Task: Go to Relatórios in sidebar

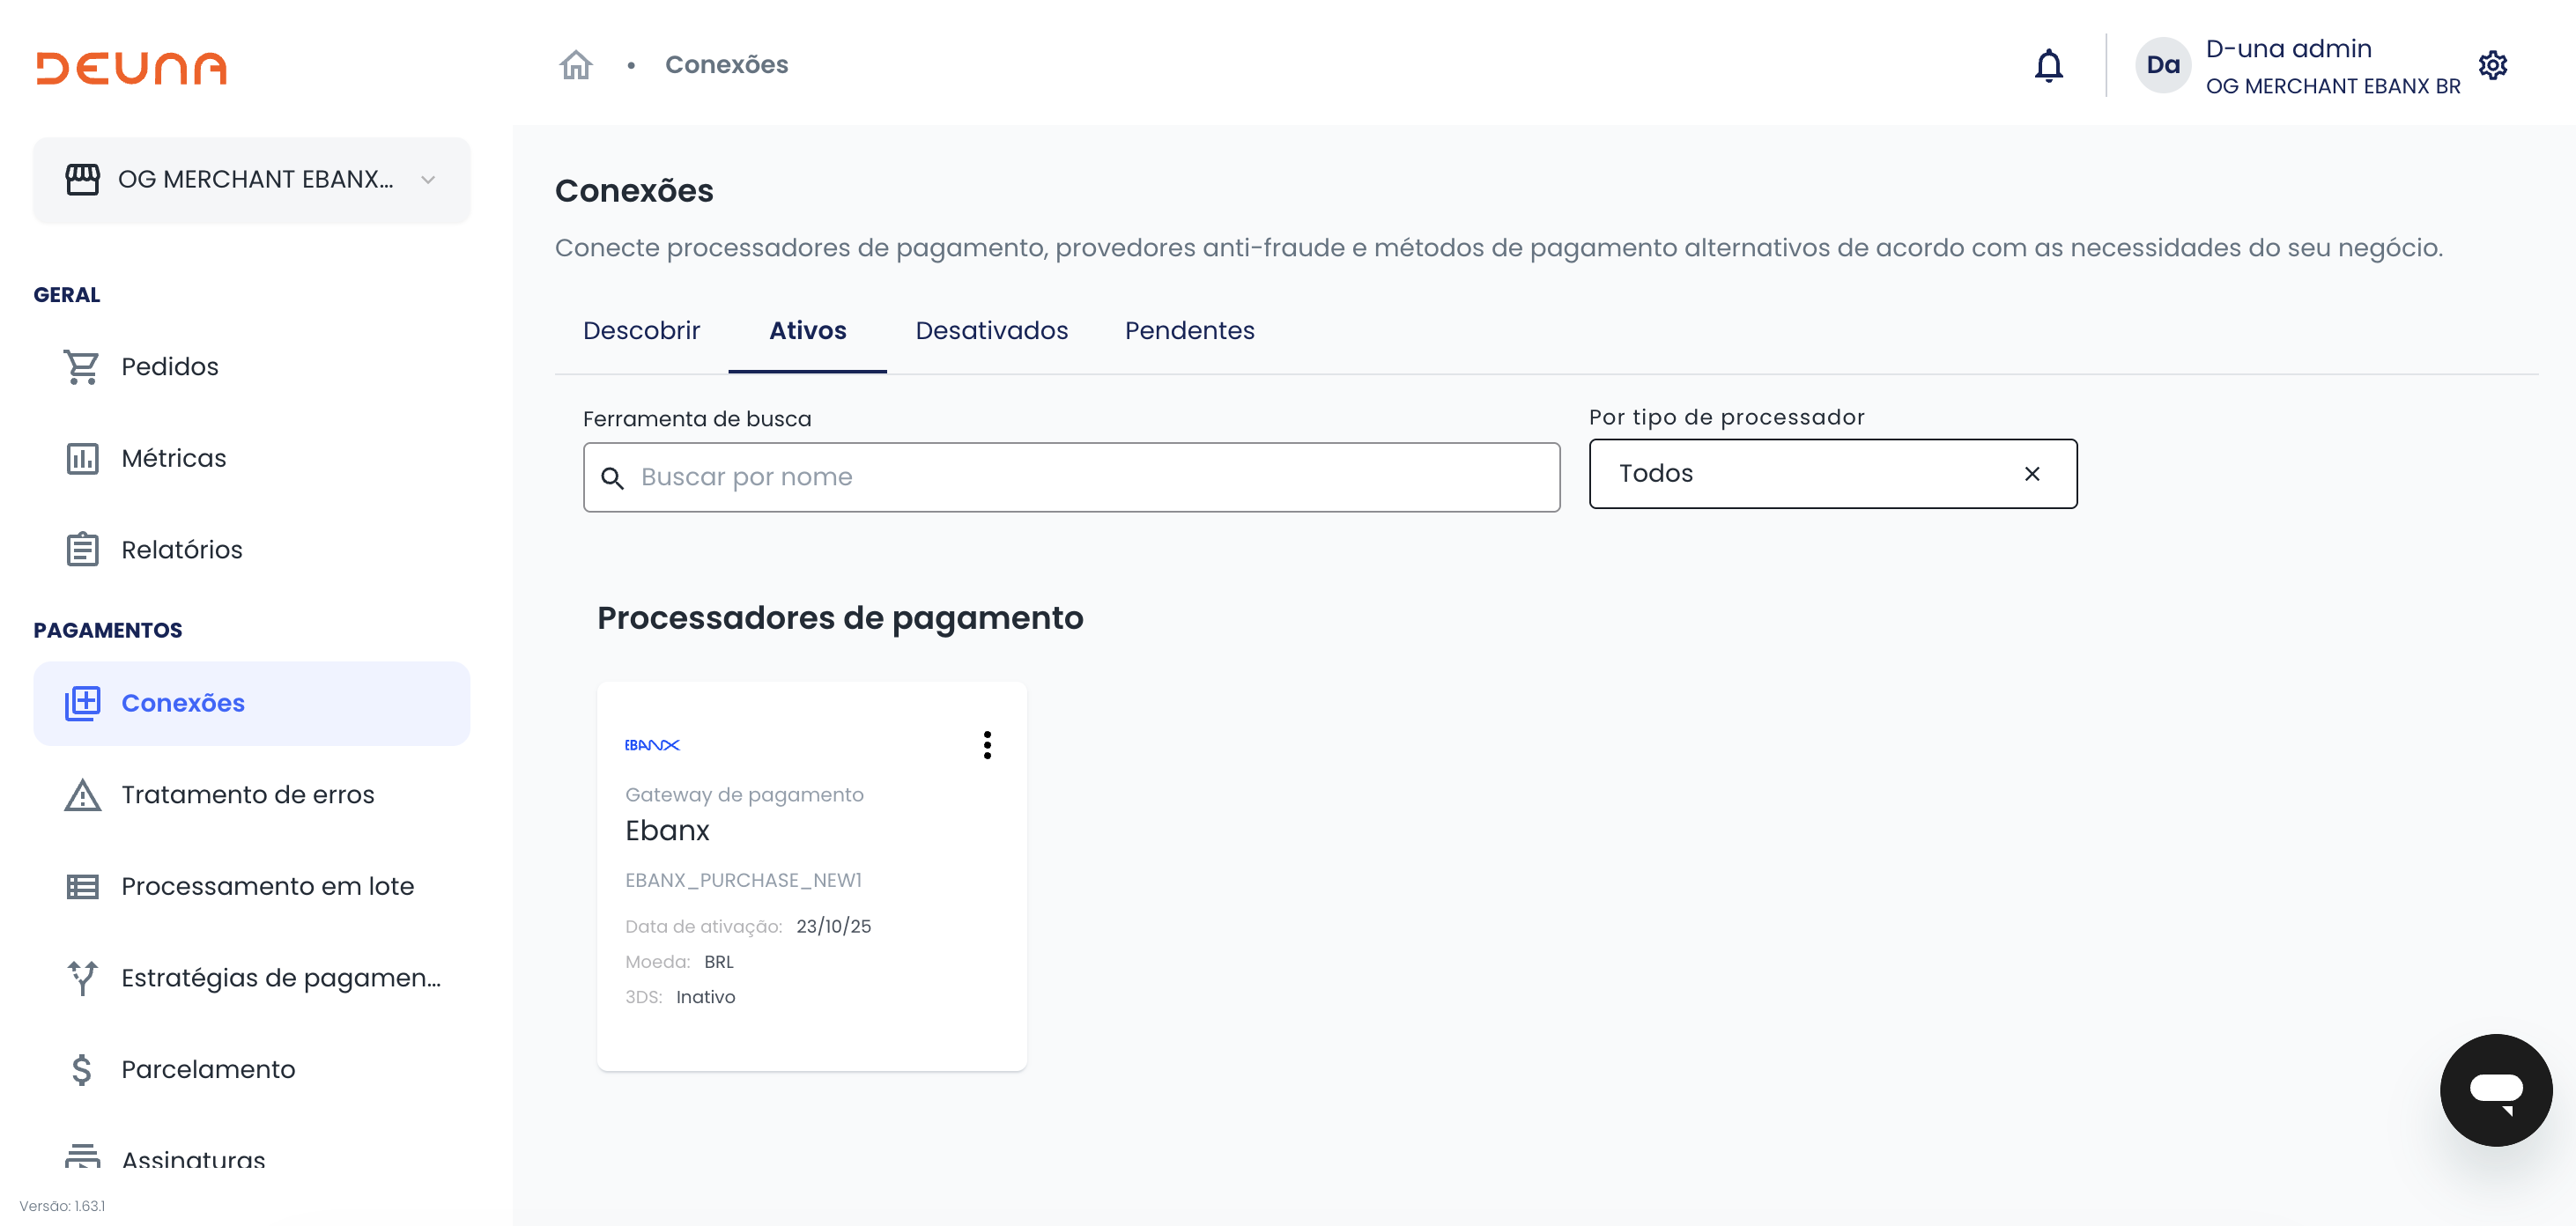Action: point(181,550)
